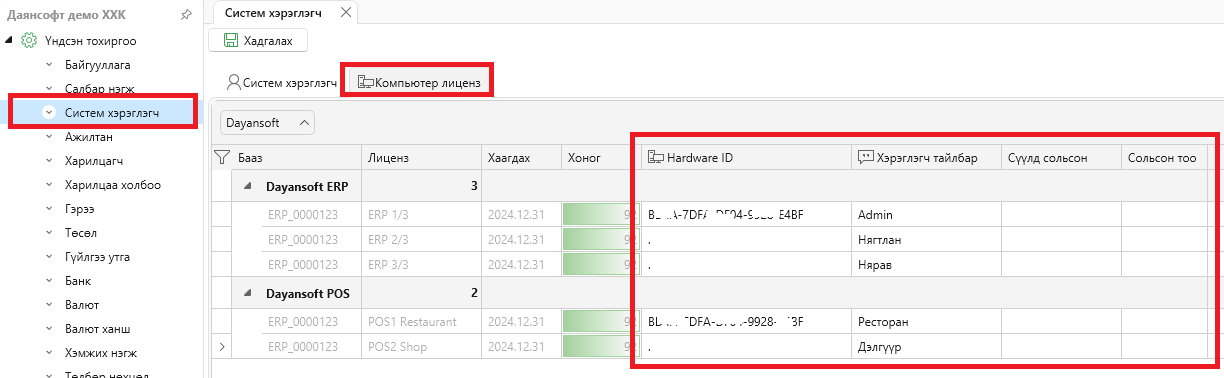Click the Хэрэглэгч тайлбар column header
This screenshot has height=378, width=1224.
coord(927,158)
